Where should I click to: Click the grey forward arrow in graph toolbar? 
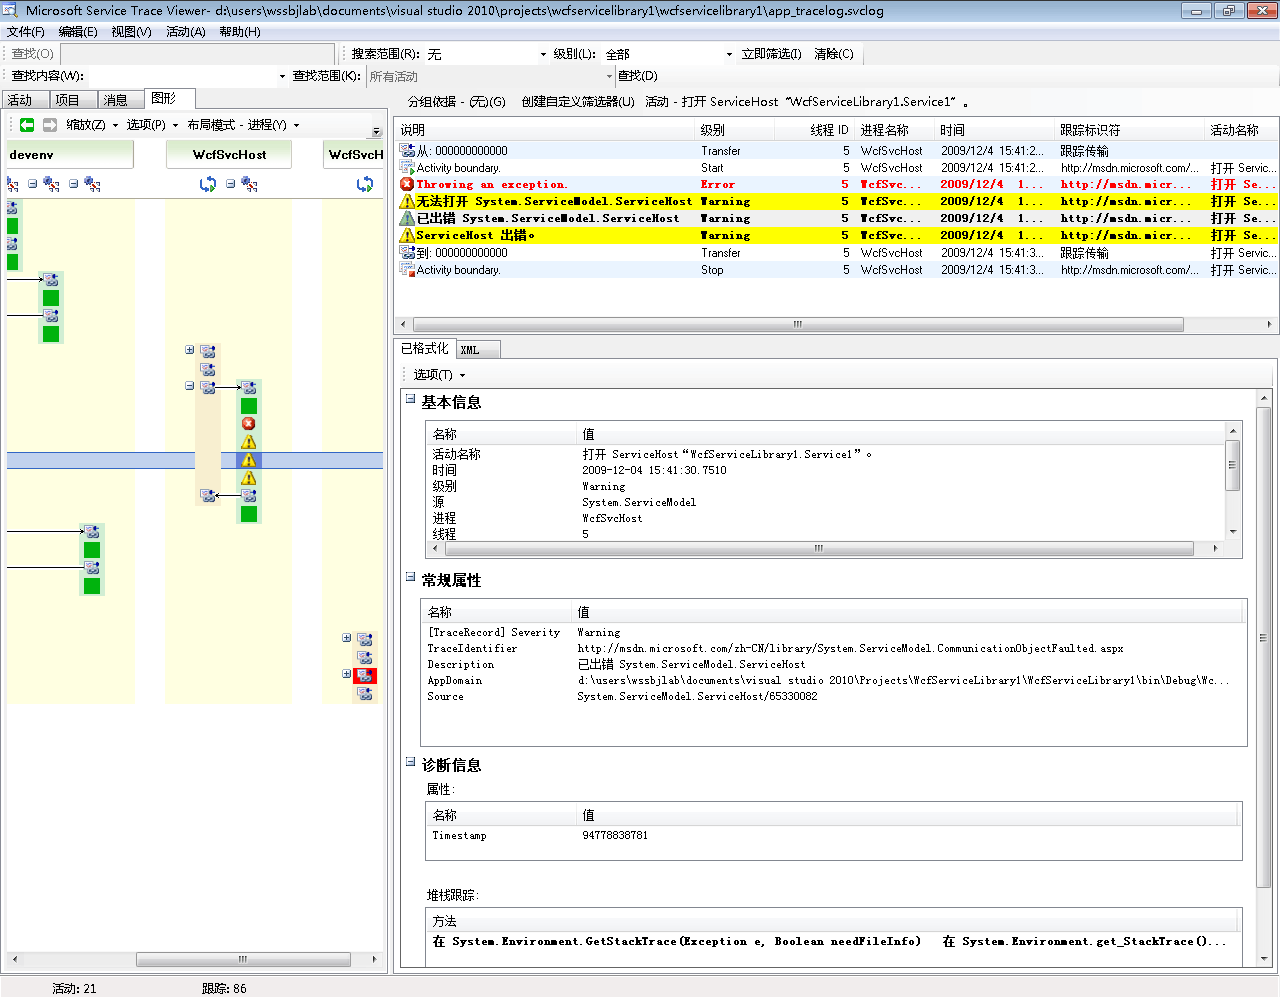pyautogui.click(x=49, y=125)
